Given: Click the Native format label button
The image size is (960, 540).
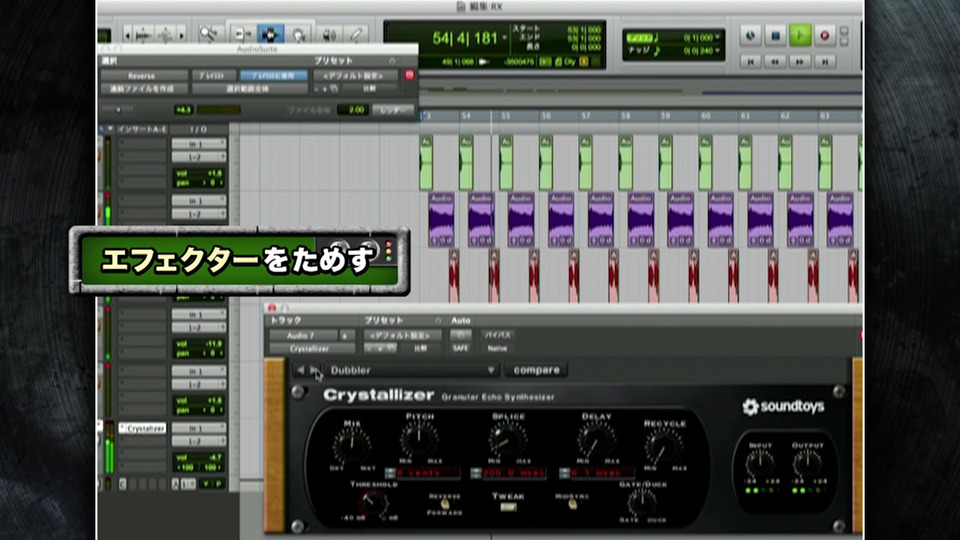Looking at the screenshot, I should pyautogui.click(x=497, y=348).
